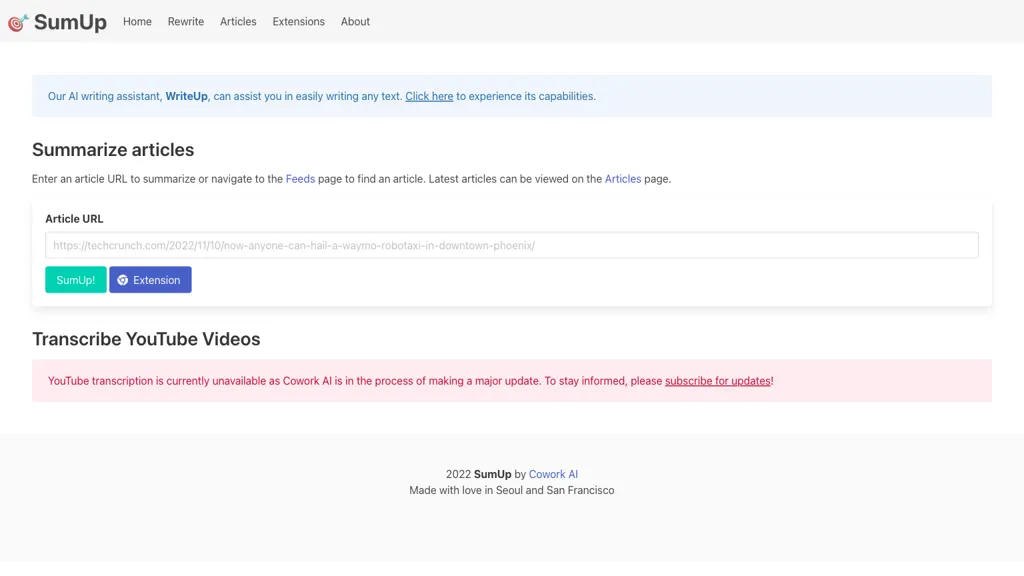Click the Articles link in the description
The height and width of the screenshot is (576, 1024).
point(622,179)
